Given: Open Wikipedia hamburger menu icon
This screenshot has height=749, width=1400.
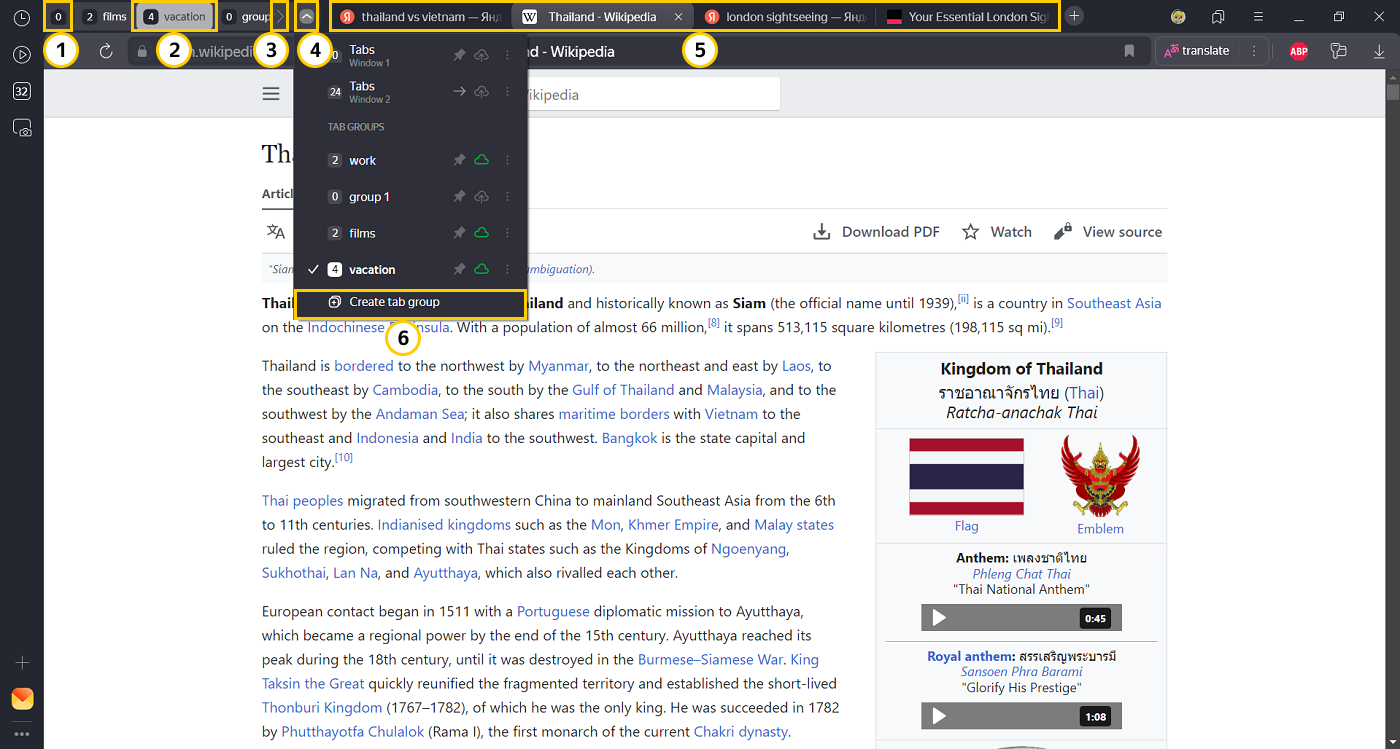Looking at the screenshot, I should (271, 94).
